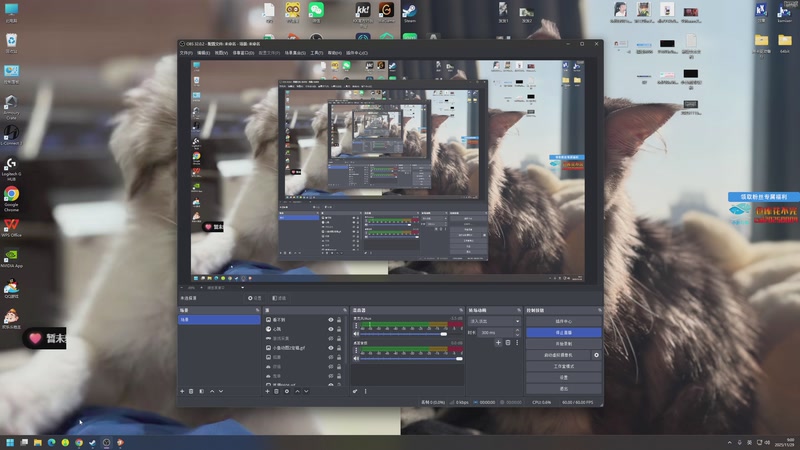Remove scene transition trash icon
The height and width of the screenshot is (450, 800).
(508, 343)
